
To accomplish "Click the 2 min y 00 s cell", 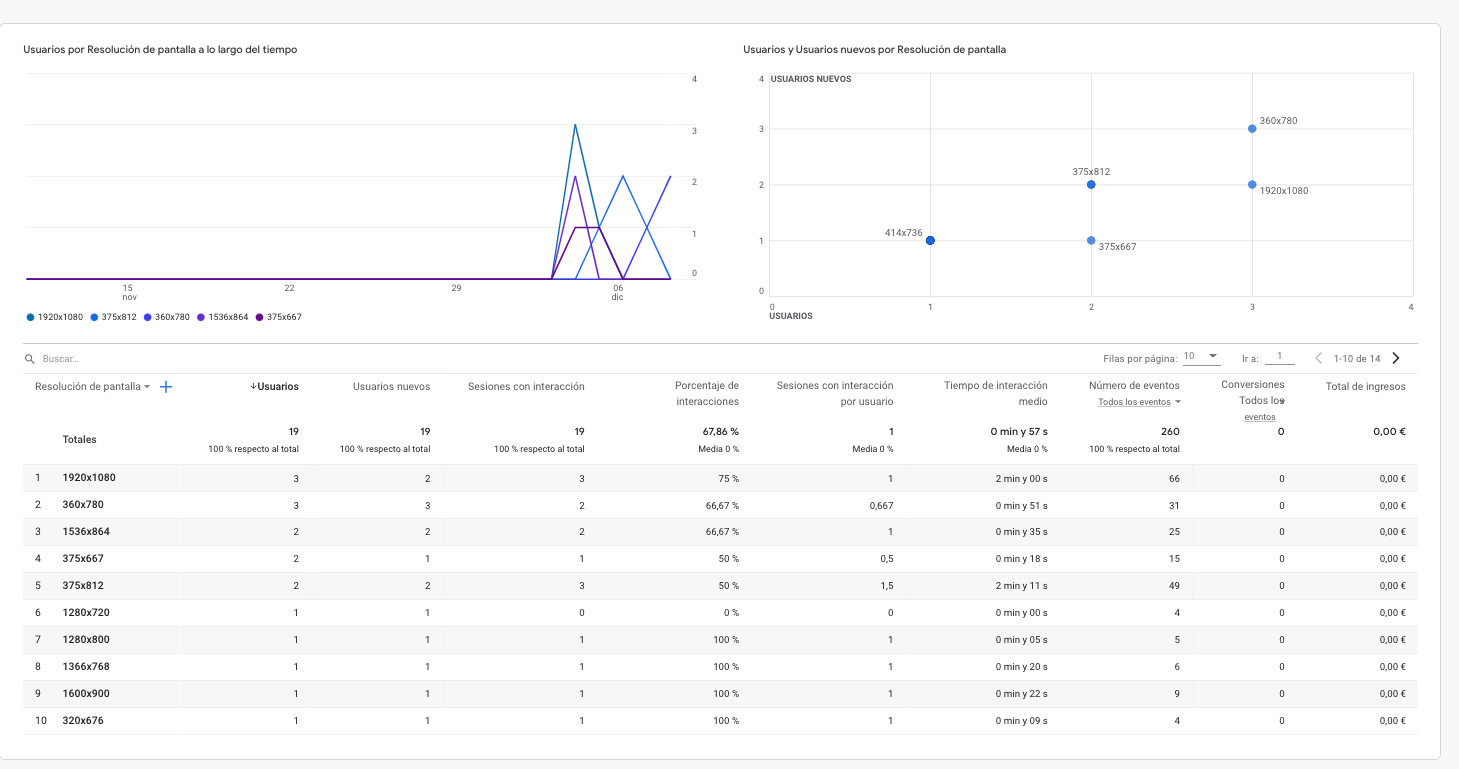I will [1021, 479].
